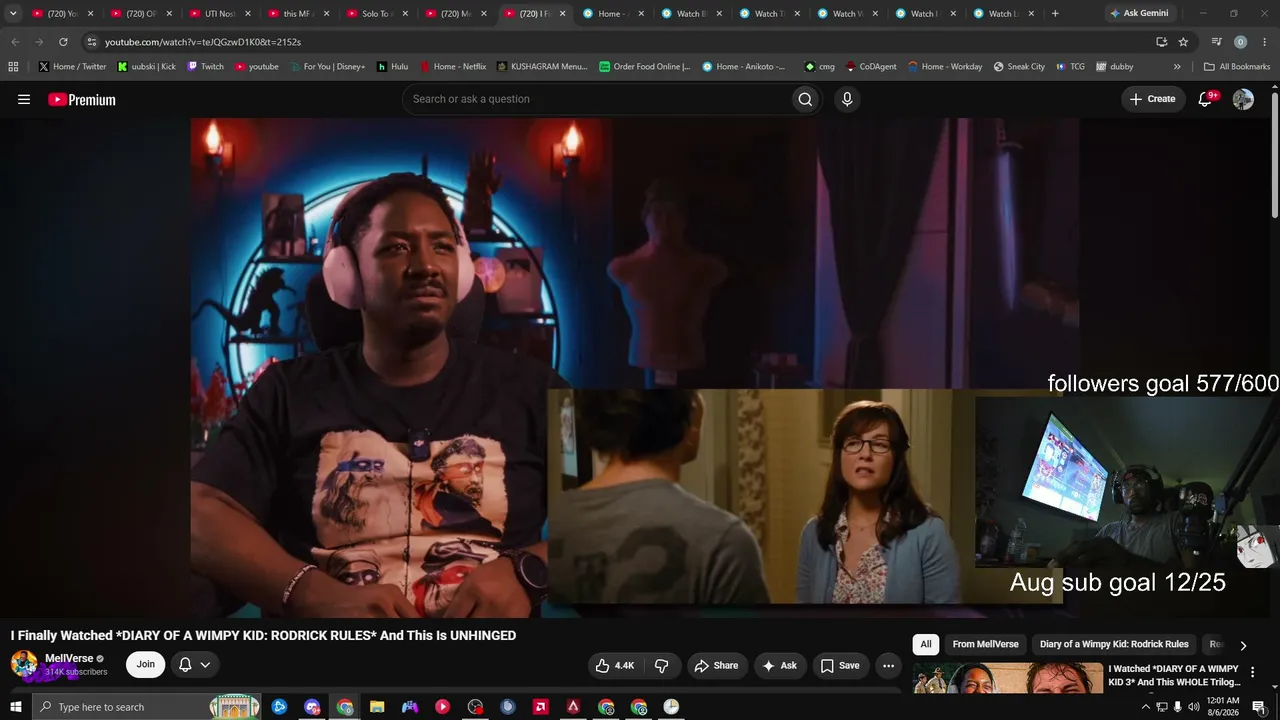Expand hidden bookmarks with the chevron

click(1177, 67)
